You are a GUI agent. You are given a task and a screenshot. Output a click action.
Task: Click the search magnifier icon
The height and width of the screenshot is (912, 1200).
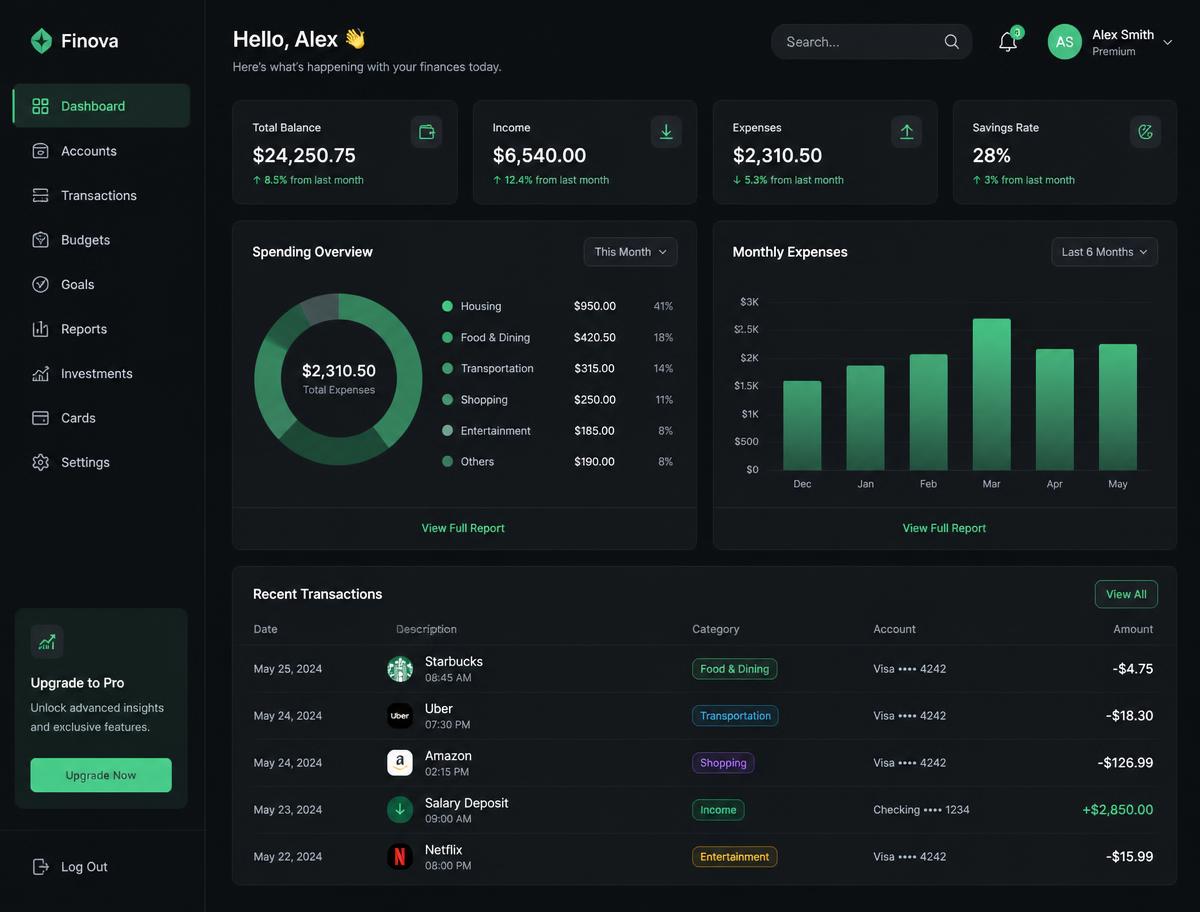coord(952,42)
